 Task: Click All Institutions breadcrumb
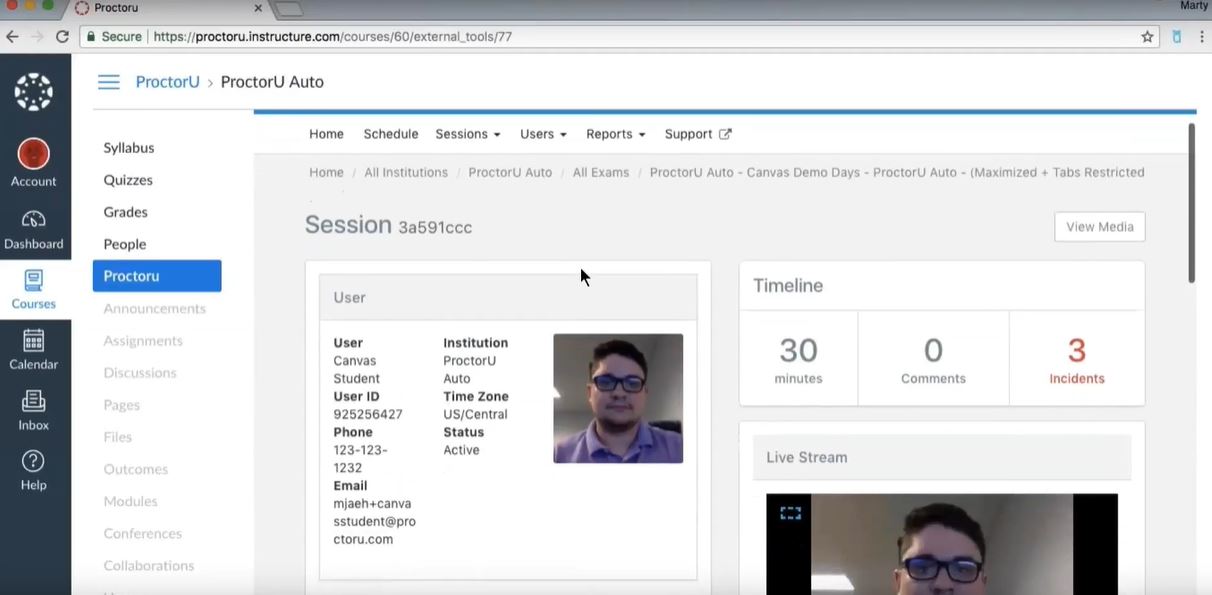pyautogui.click(x=406, y=172)
